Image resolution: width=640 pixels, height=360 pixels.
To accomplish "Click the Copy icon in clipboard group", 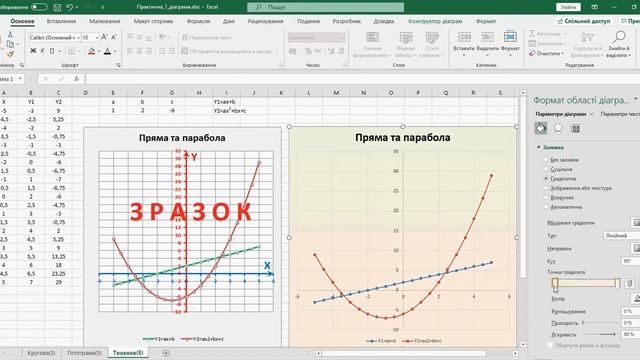I will 10,44.
